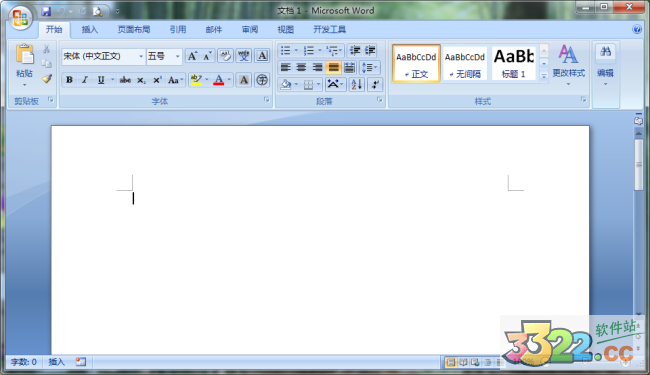Toggle italic formatting
Screen dimensions: 650x375
(x=85, y=80)
